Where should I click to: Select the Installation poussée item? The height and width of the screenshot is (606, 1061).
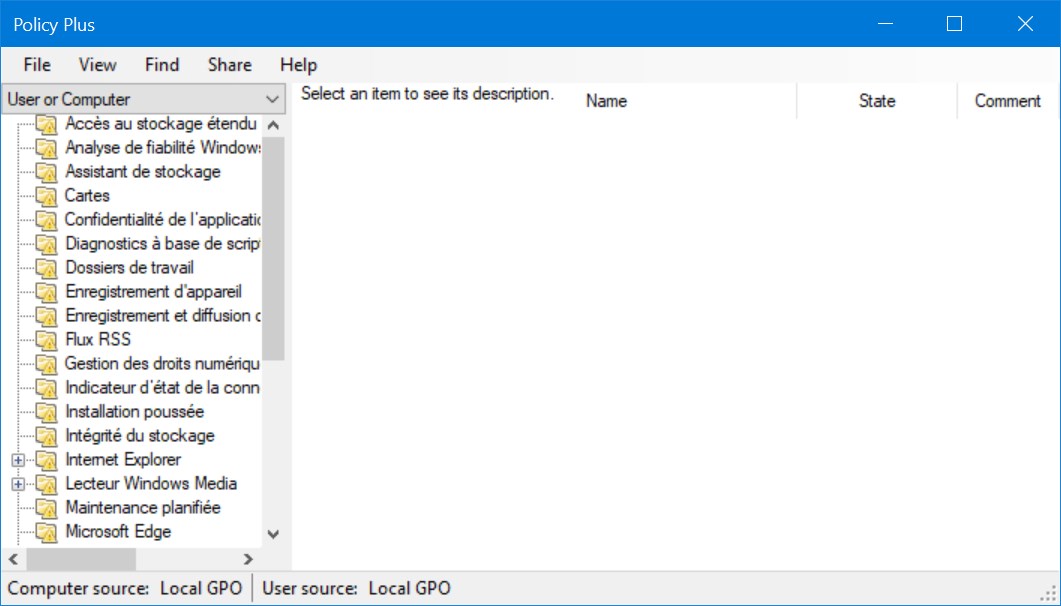(x=135, y=412)
